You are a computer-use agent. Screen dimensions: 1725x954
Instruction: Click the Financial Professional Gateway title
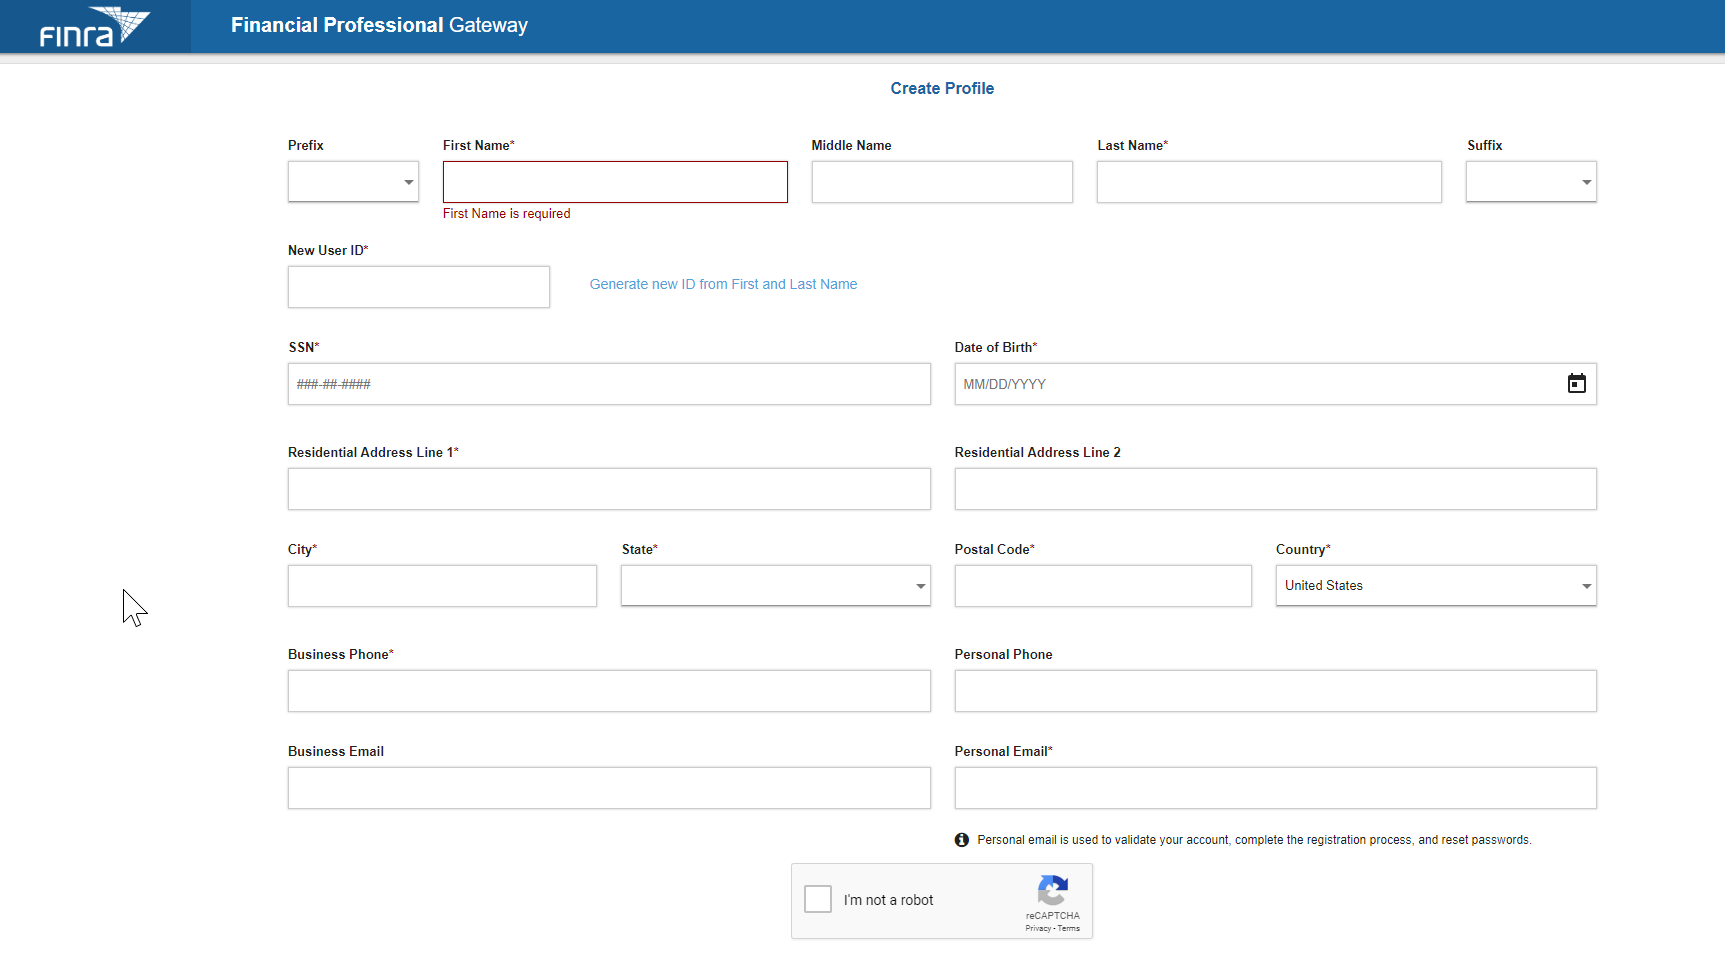[379, 25]
